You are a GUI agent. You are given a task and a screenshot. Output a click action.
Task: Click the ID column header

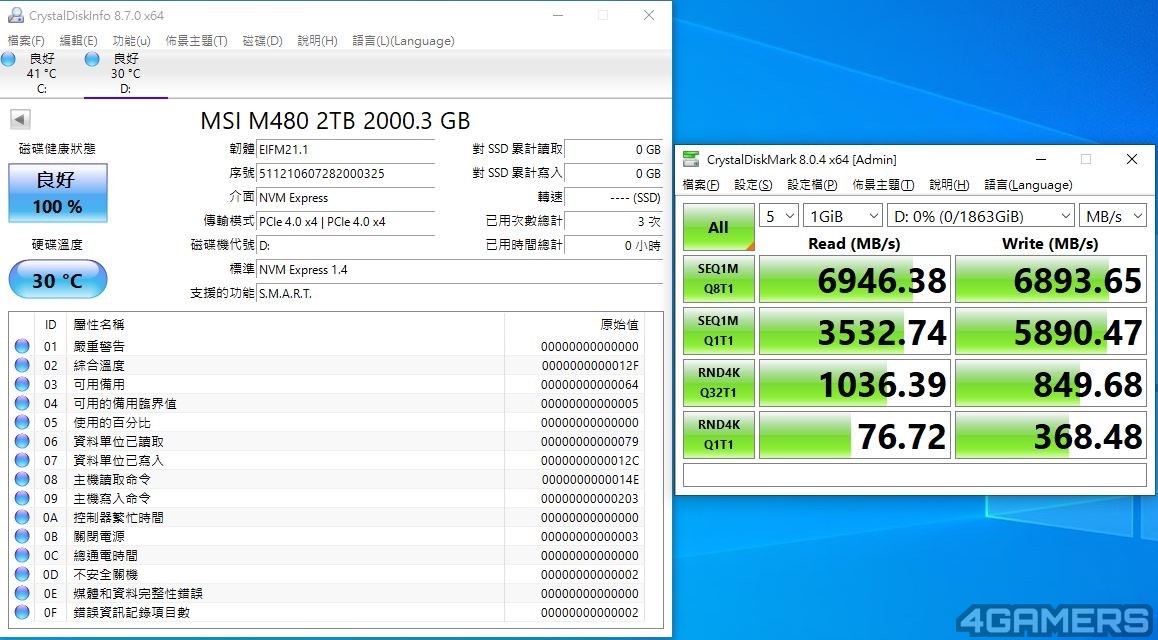[50, 325]
